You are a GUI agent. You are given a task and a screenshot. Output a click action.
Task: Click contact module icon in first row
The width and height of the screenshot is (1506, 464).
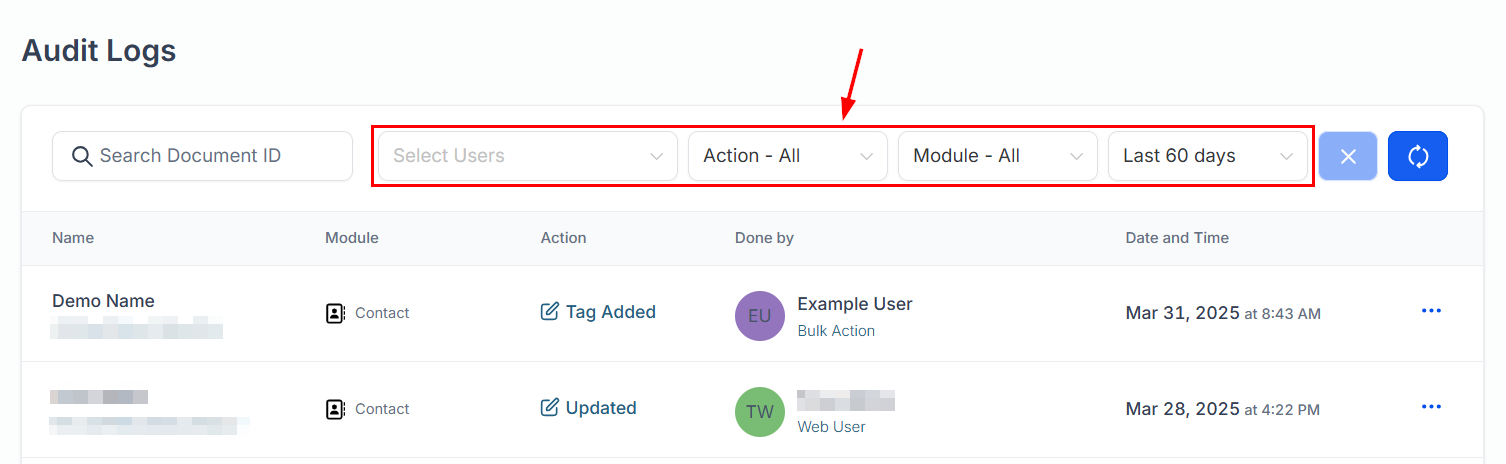tap(336, 313)
